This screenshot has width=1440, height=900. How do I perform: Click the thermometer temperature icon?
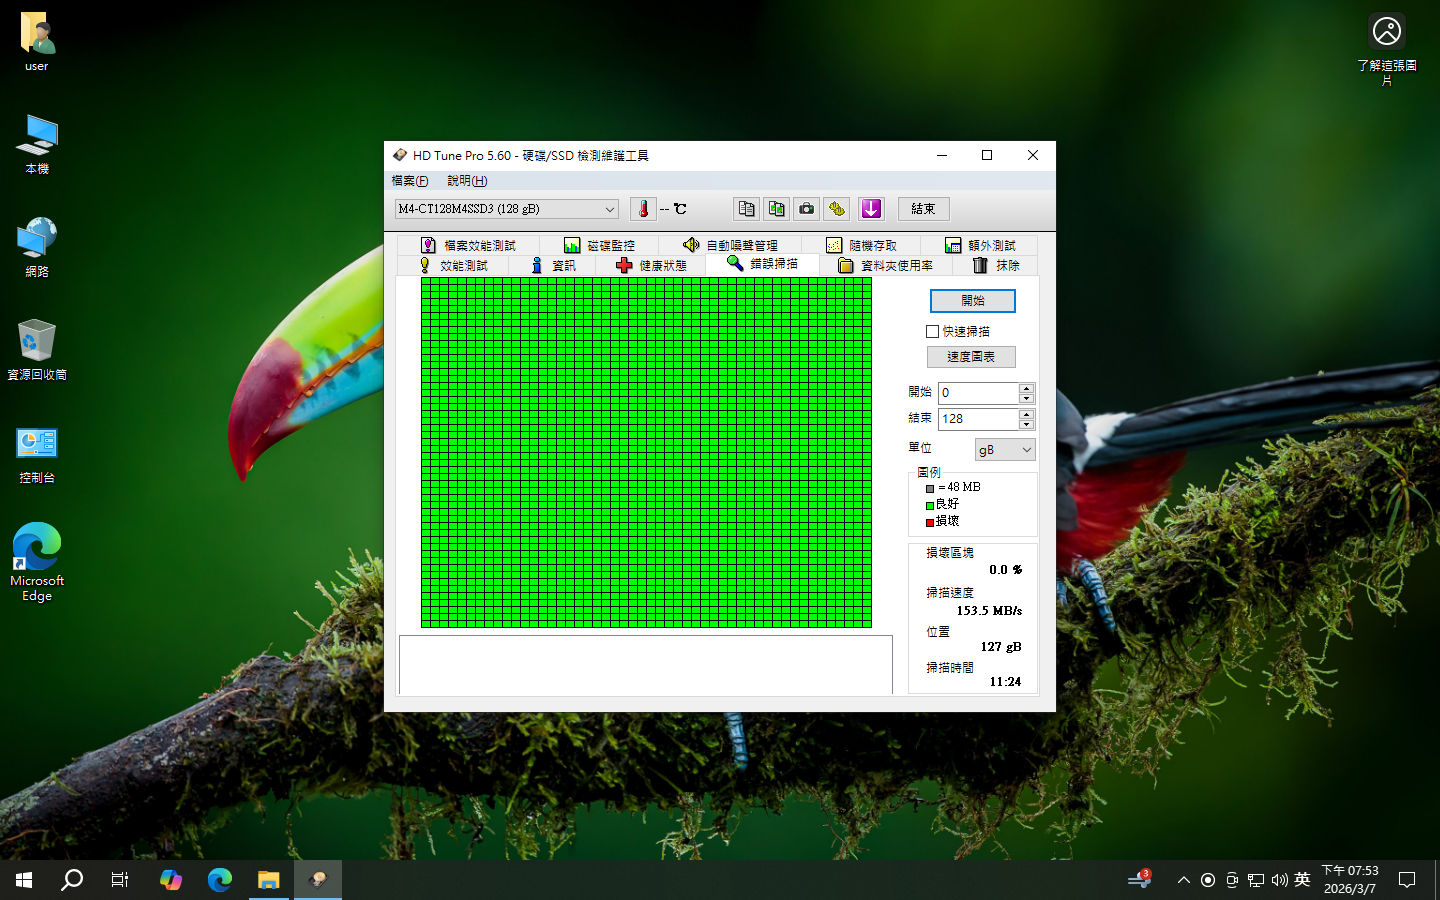tap(643, 209)
